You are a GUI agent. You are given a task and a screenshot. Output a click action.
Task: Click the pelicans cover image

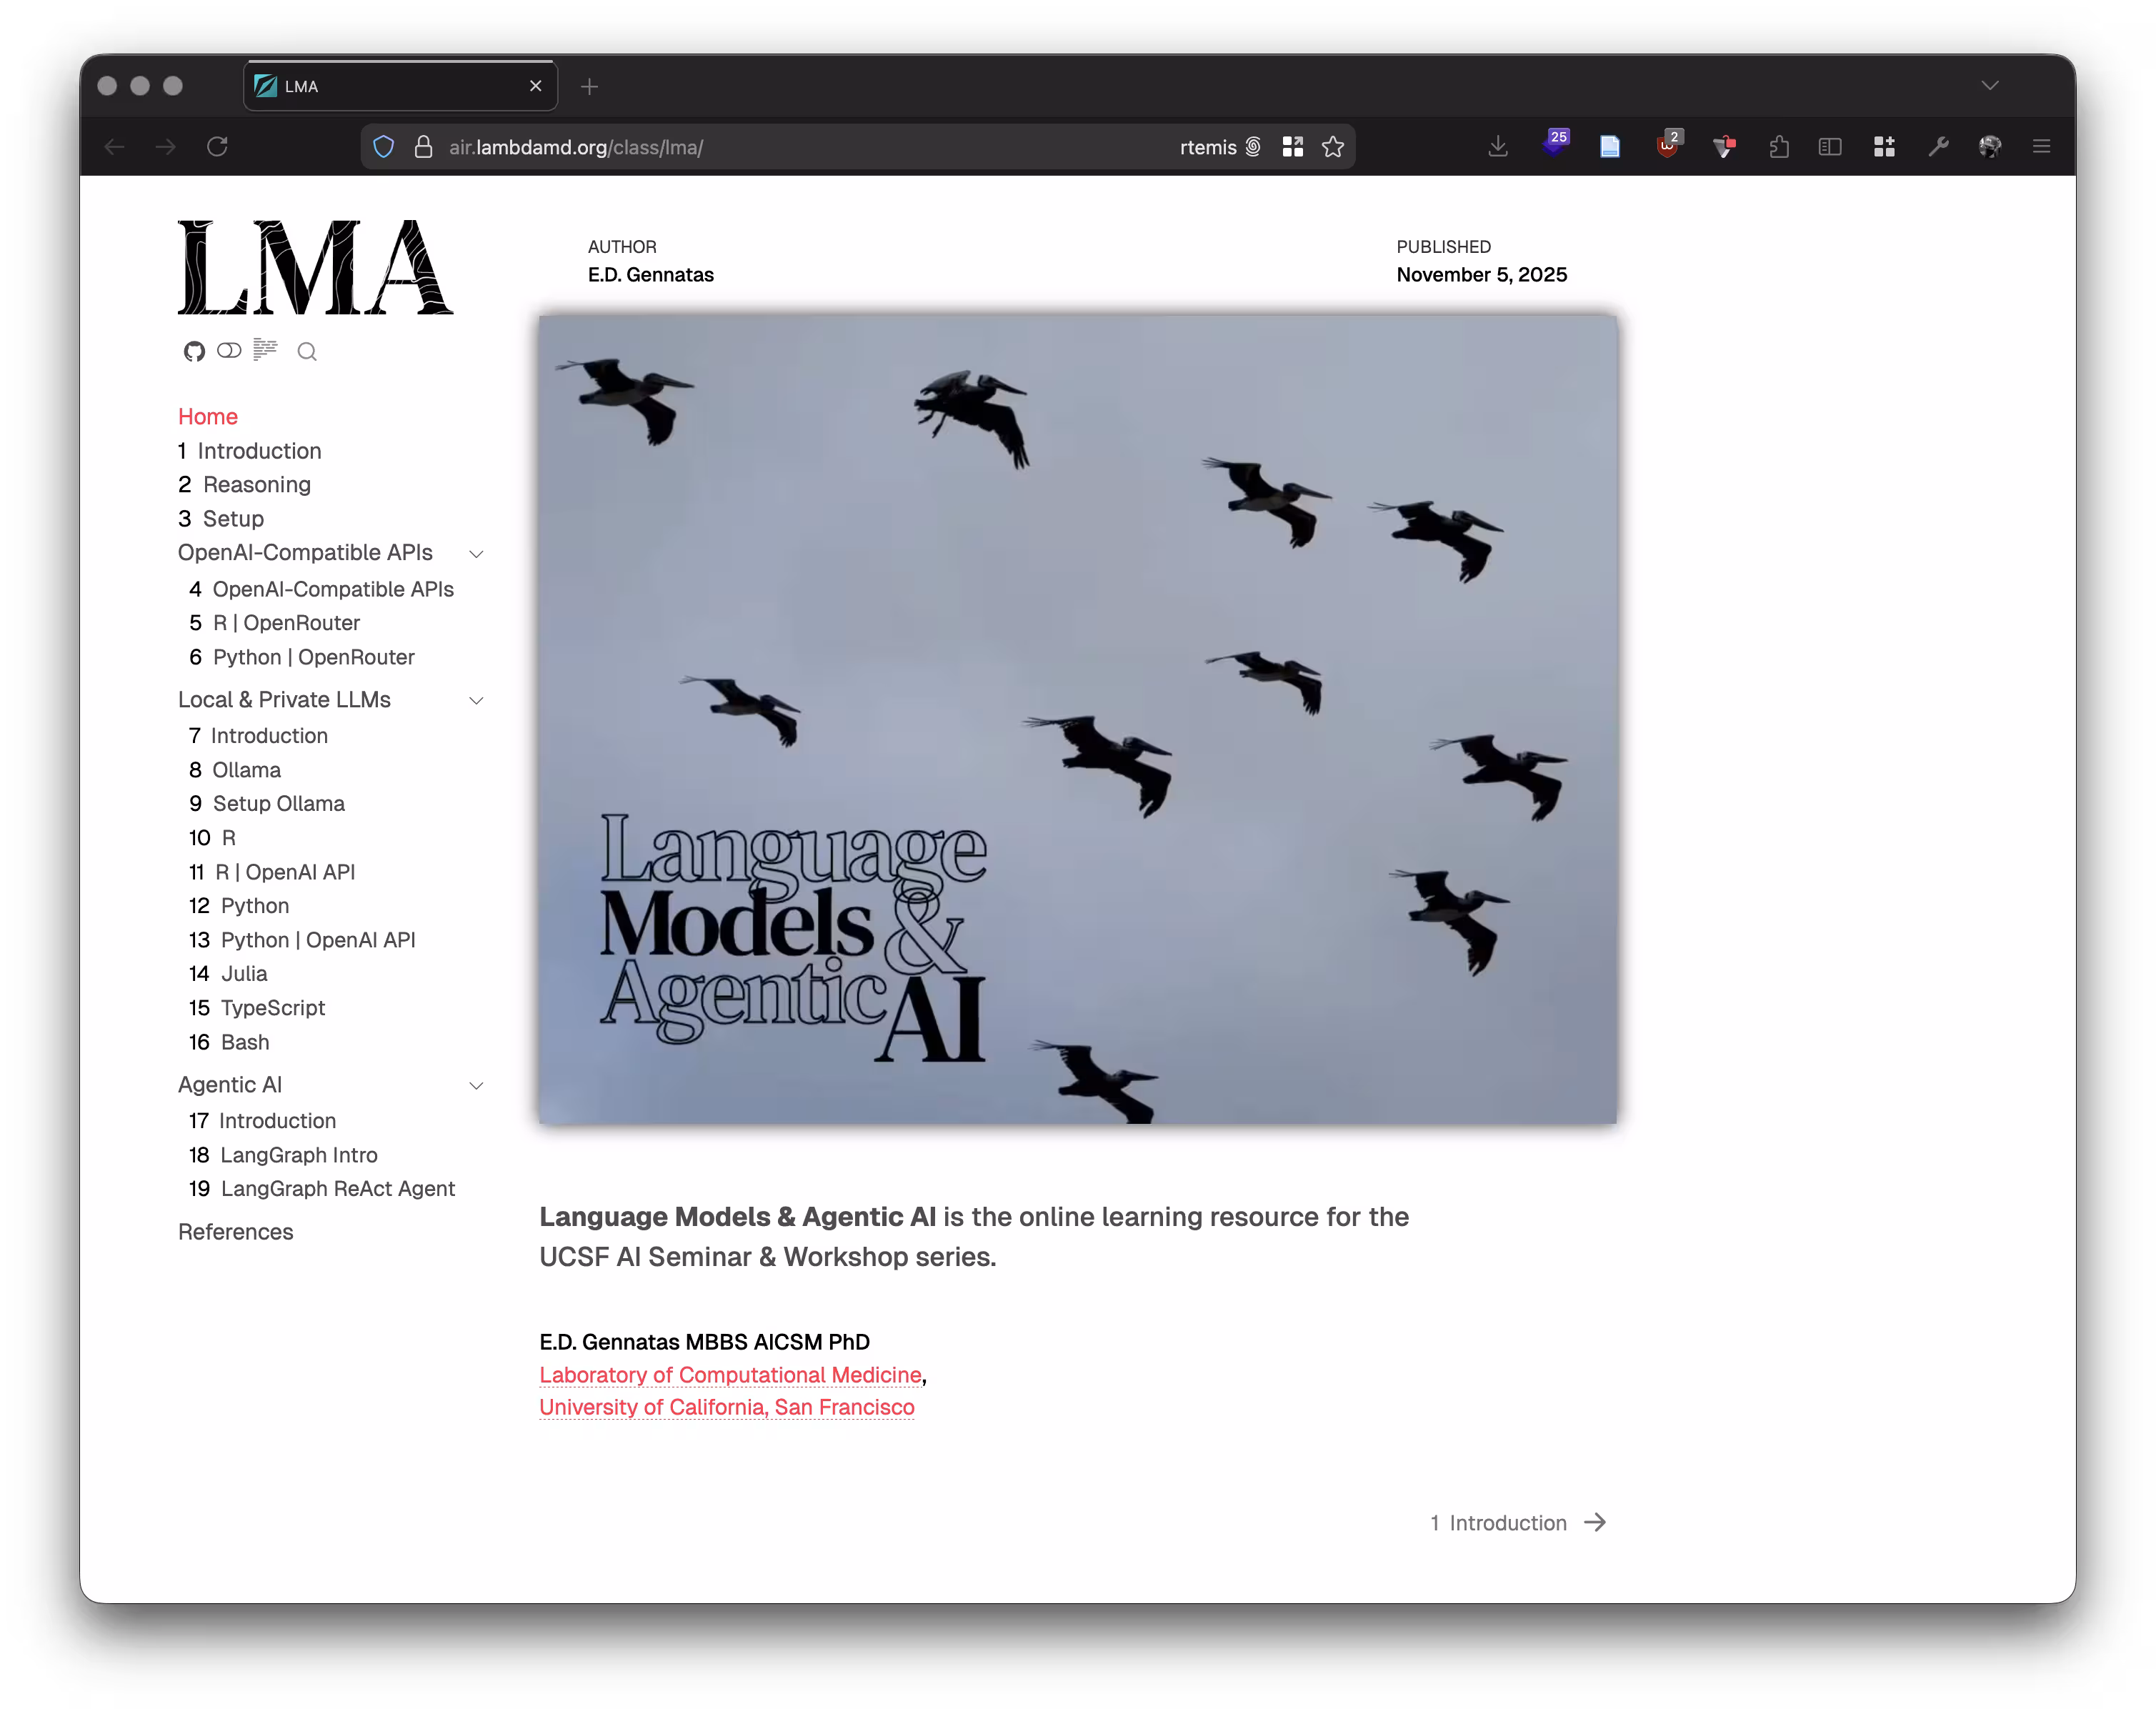1077,720
